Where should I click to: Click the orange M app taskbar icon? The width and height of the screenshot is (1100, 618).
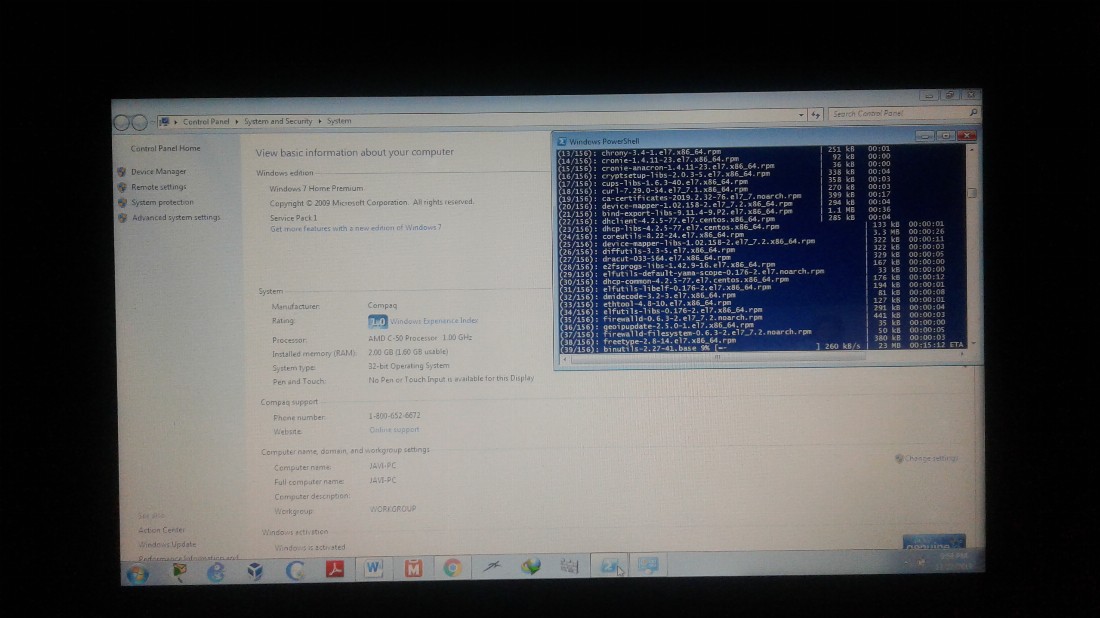click(413, 568)
